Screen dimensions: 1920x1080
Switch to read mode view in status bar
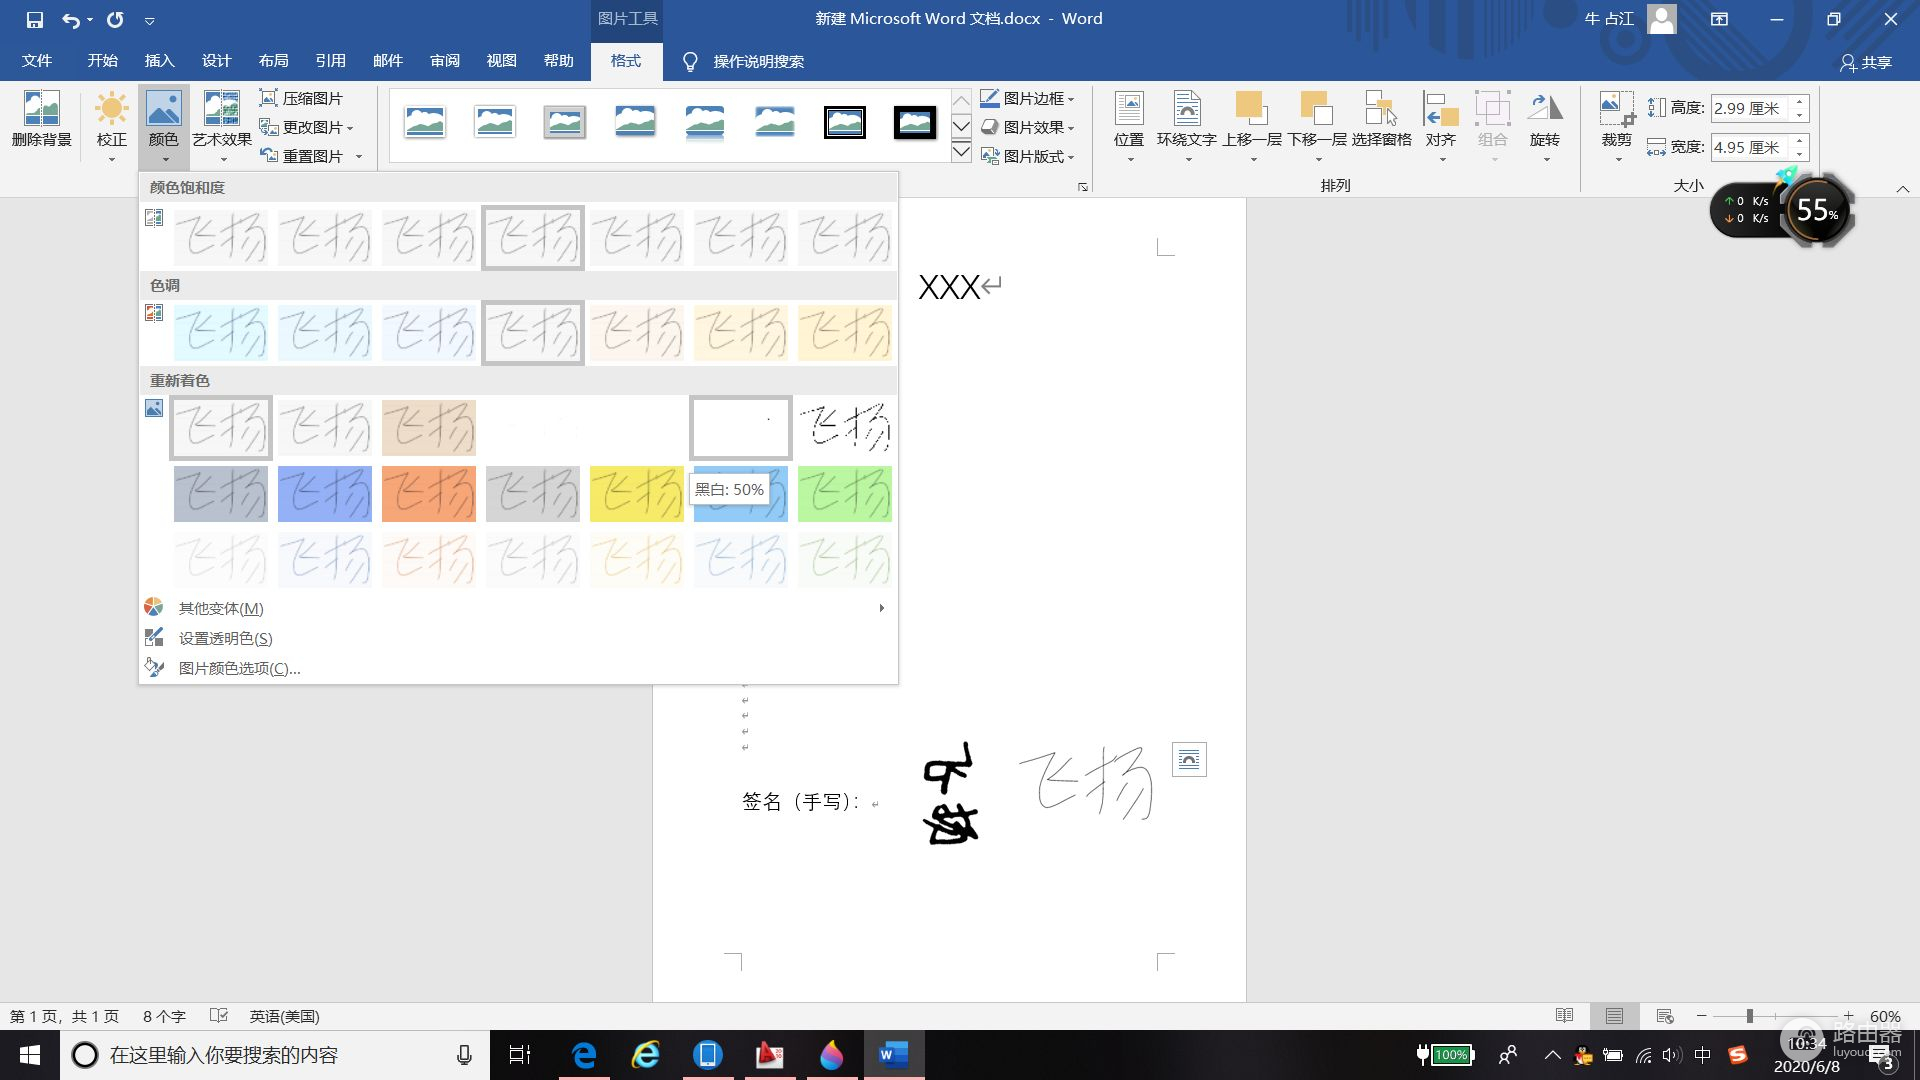1564,1016
